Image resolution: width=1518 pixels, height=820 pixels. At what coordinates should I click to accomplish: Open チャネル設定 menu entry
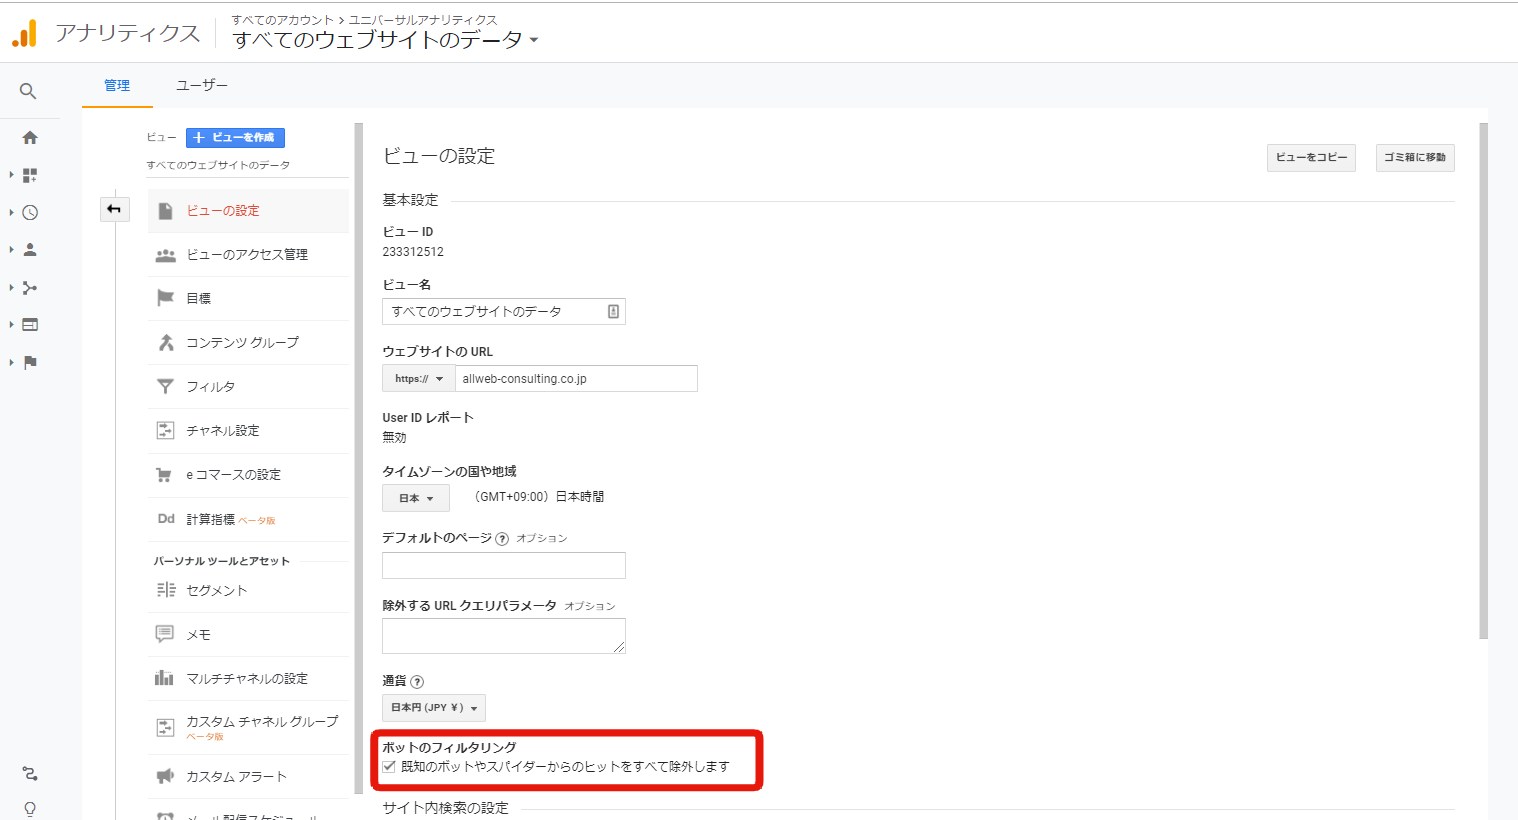point(249,431)
